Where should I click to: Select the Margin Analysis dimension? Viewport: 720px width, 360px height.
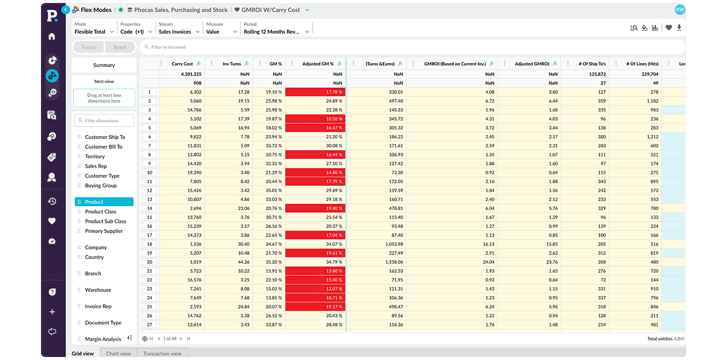103,339
